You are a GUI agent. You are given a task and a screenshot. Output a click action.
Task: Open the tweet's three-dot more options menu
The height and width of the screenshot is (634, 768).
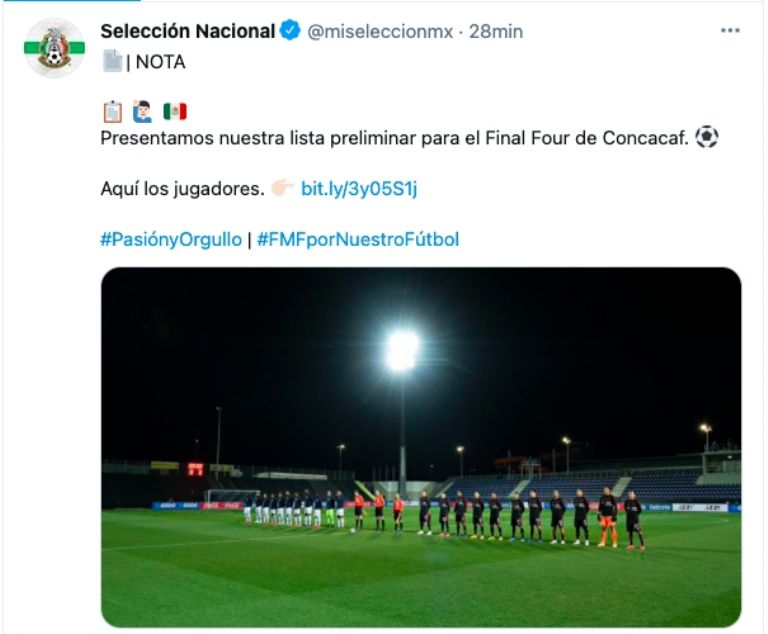730,31
